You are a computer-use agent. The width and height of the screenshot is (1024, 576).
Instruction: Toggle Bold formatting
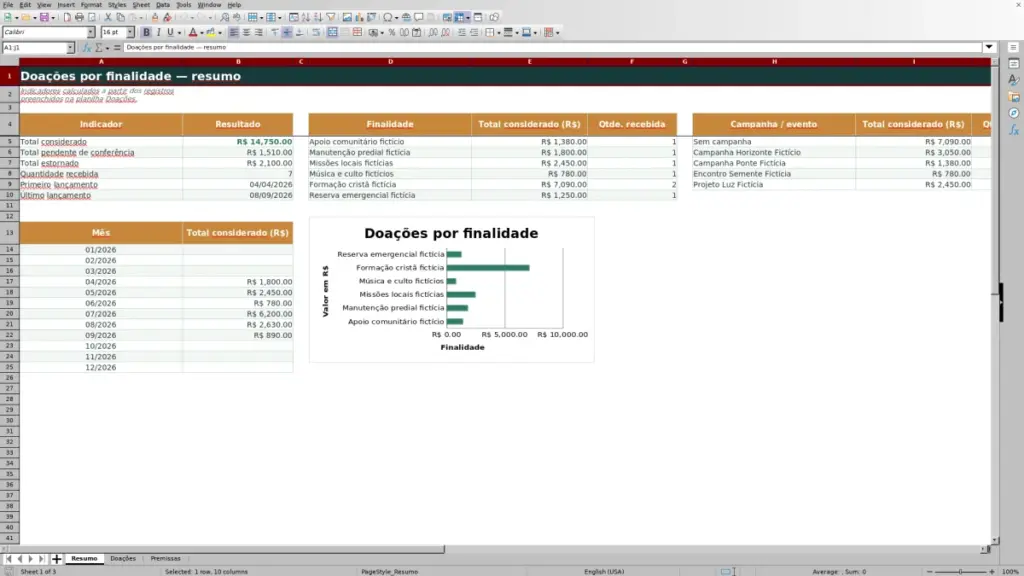[146, 32]
